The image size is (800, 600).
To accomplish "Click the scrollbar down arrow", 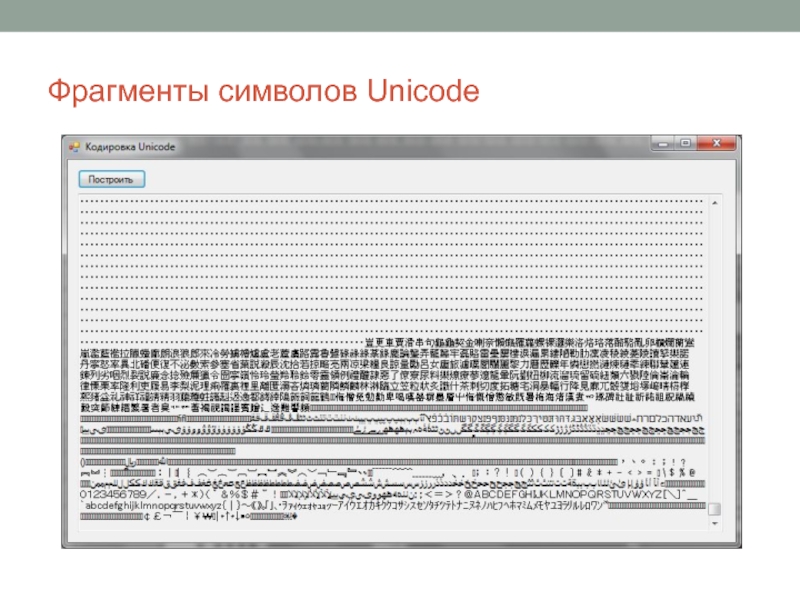I will point(715,523).
